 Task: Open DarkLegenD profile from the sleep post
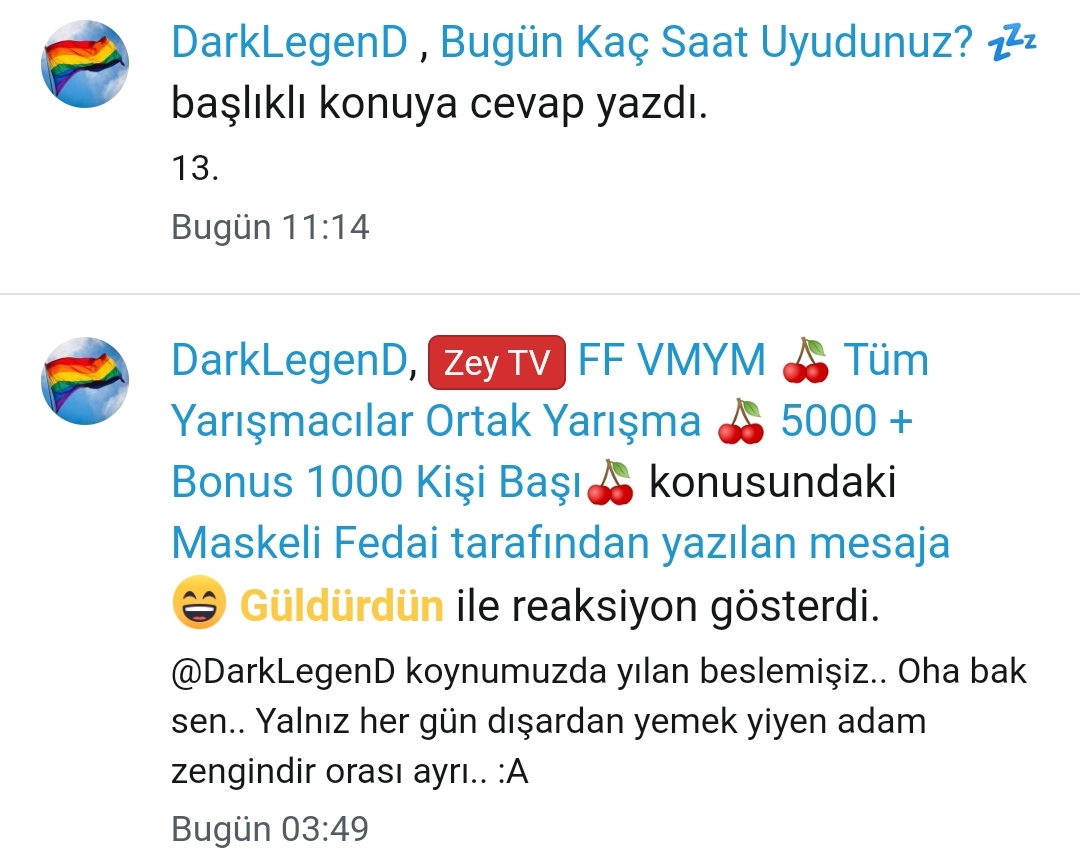pos(290,42)
